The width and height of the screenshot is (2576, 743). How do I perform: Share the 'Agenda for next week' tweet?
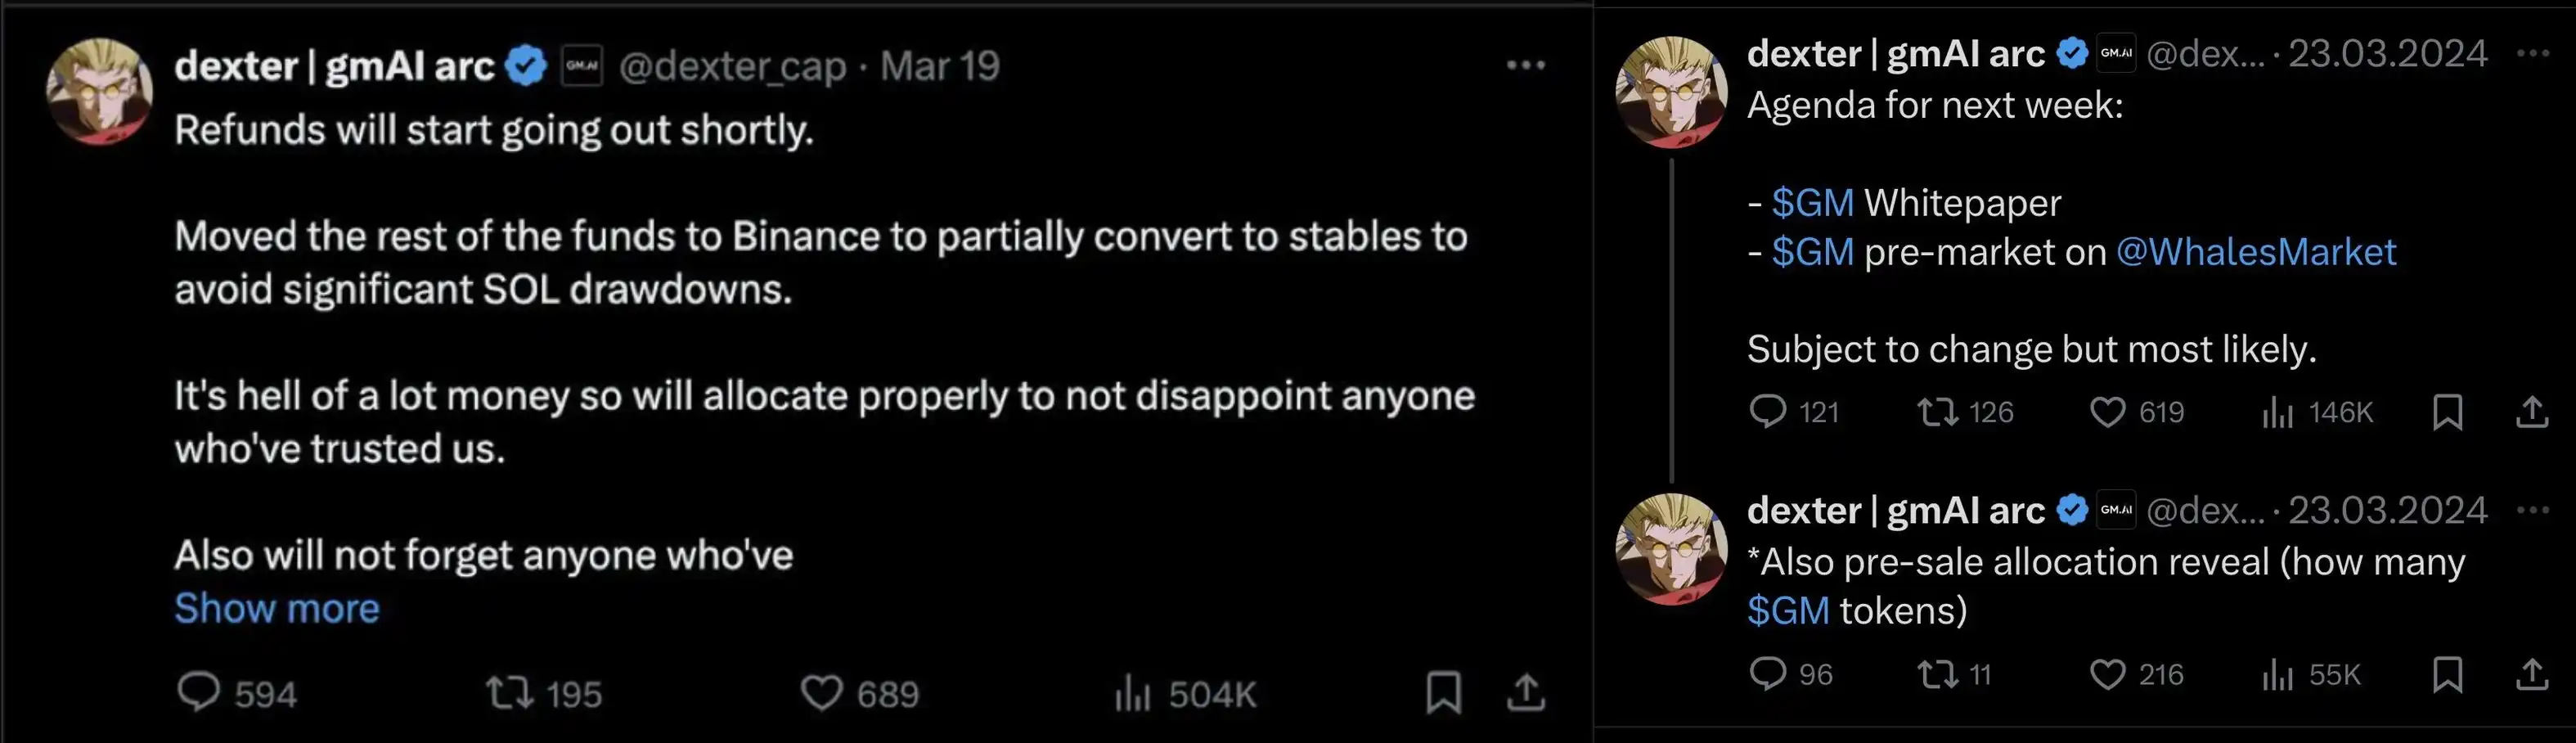[2531, 412]
